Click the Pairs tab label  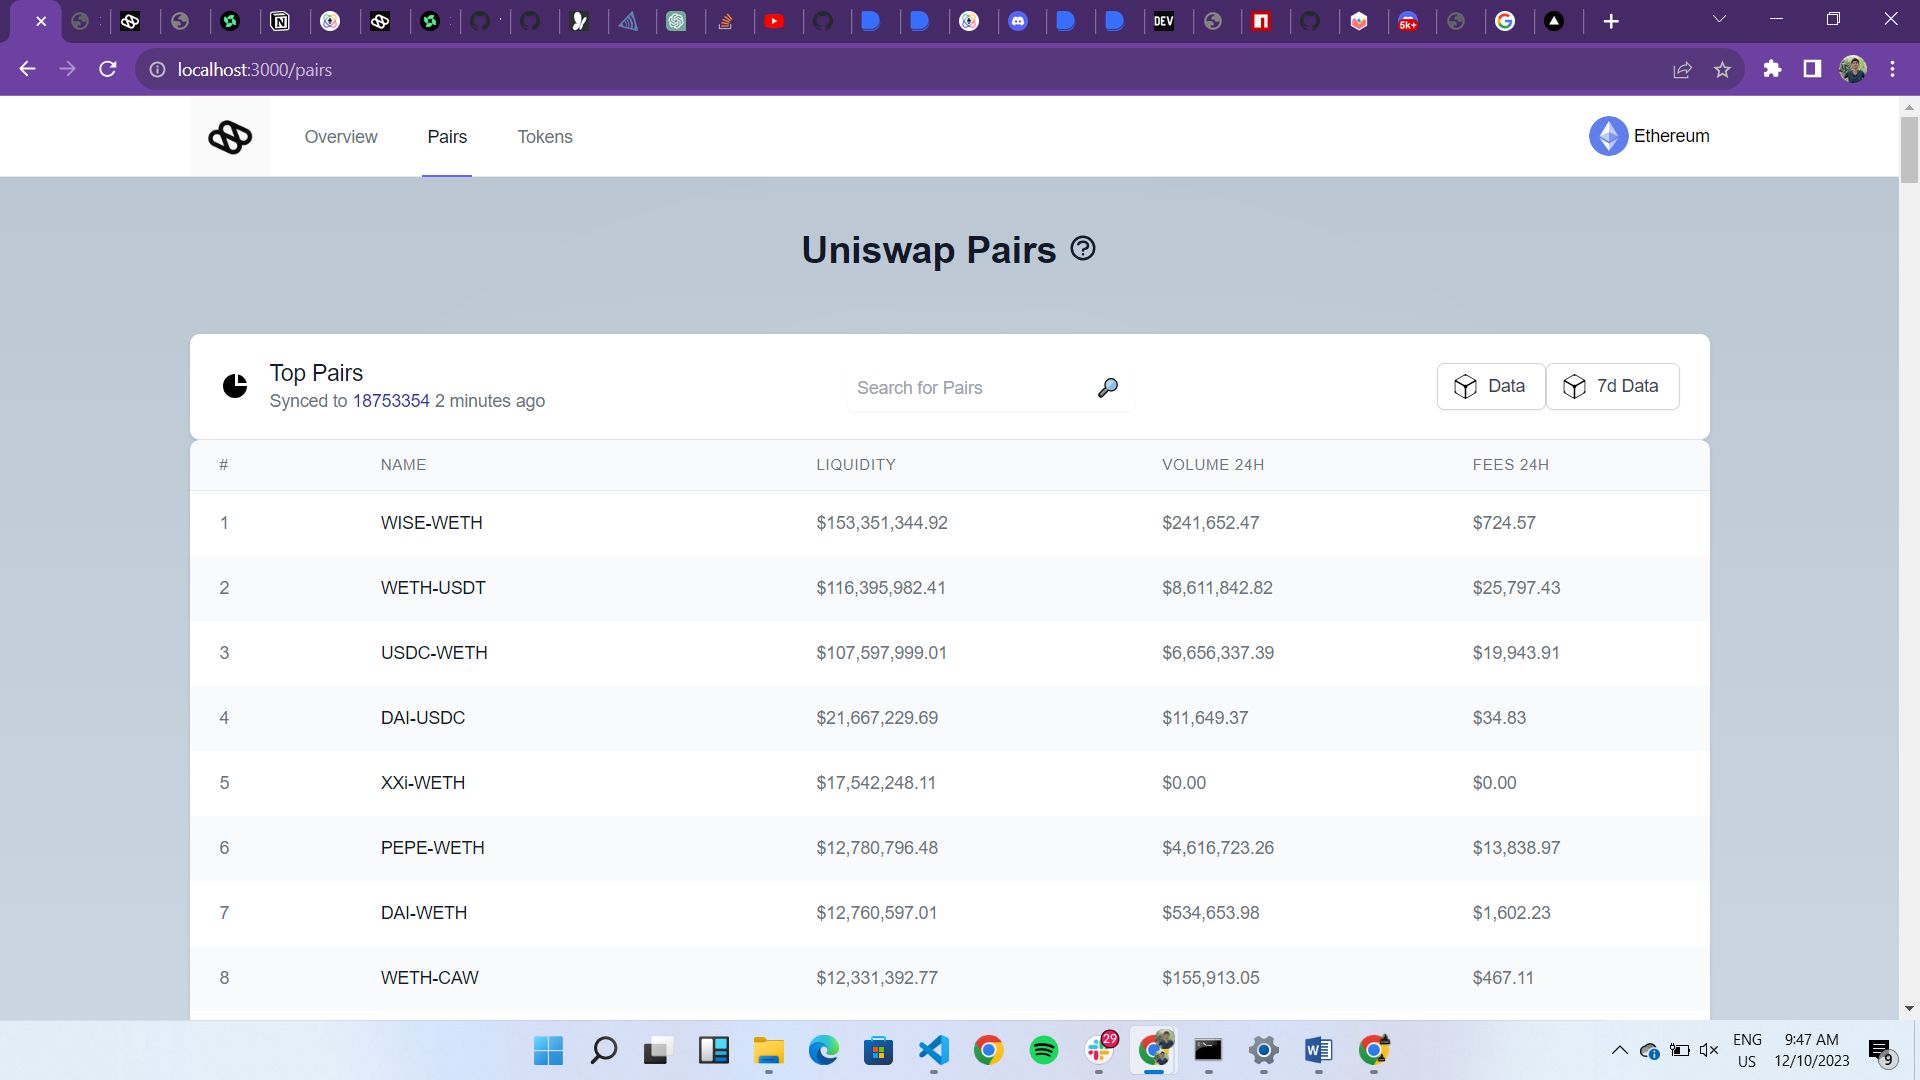pyautogui.click(x=448, y=136)
